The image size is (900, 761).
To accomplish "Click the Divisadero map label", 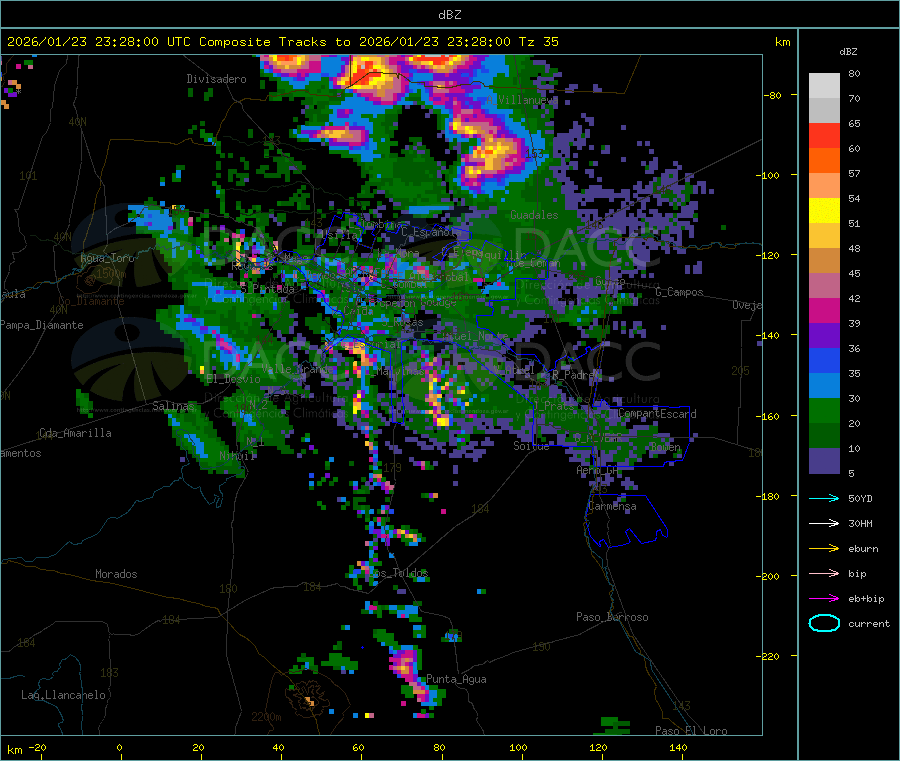I will coord(216,79).
